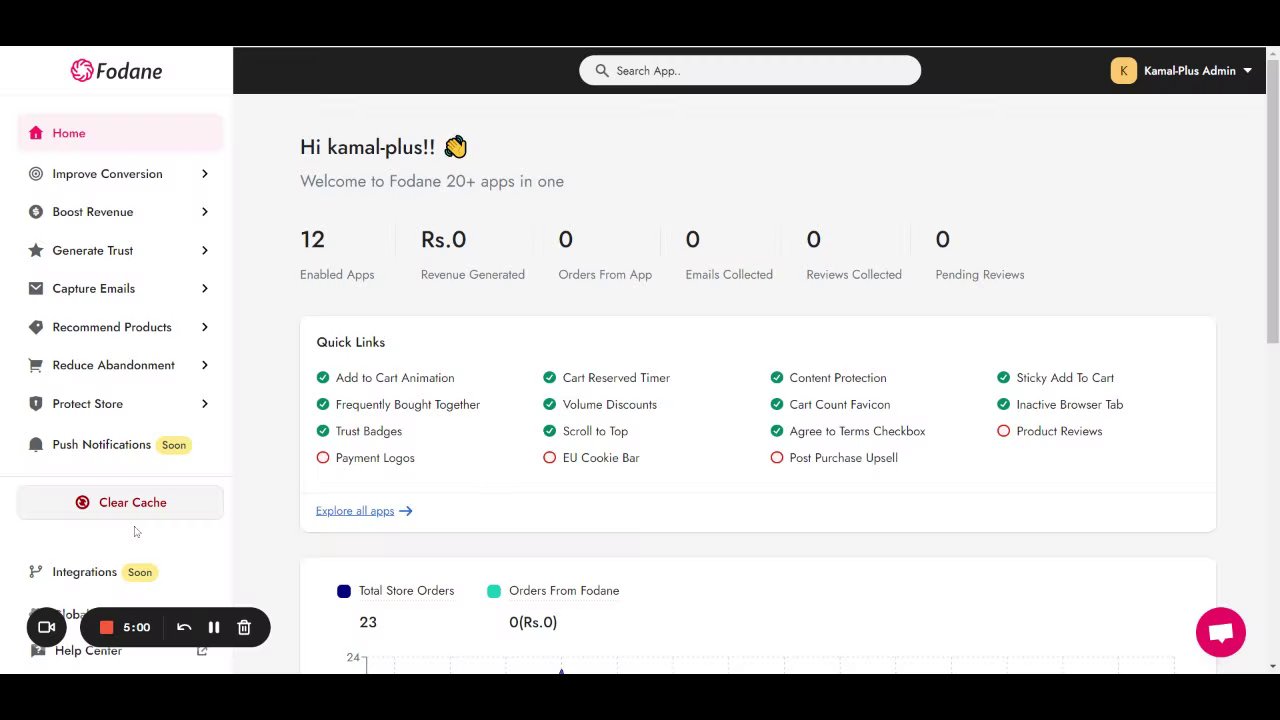Open the Payment Logos unchecked quick link

[x=365, y=458]
